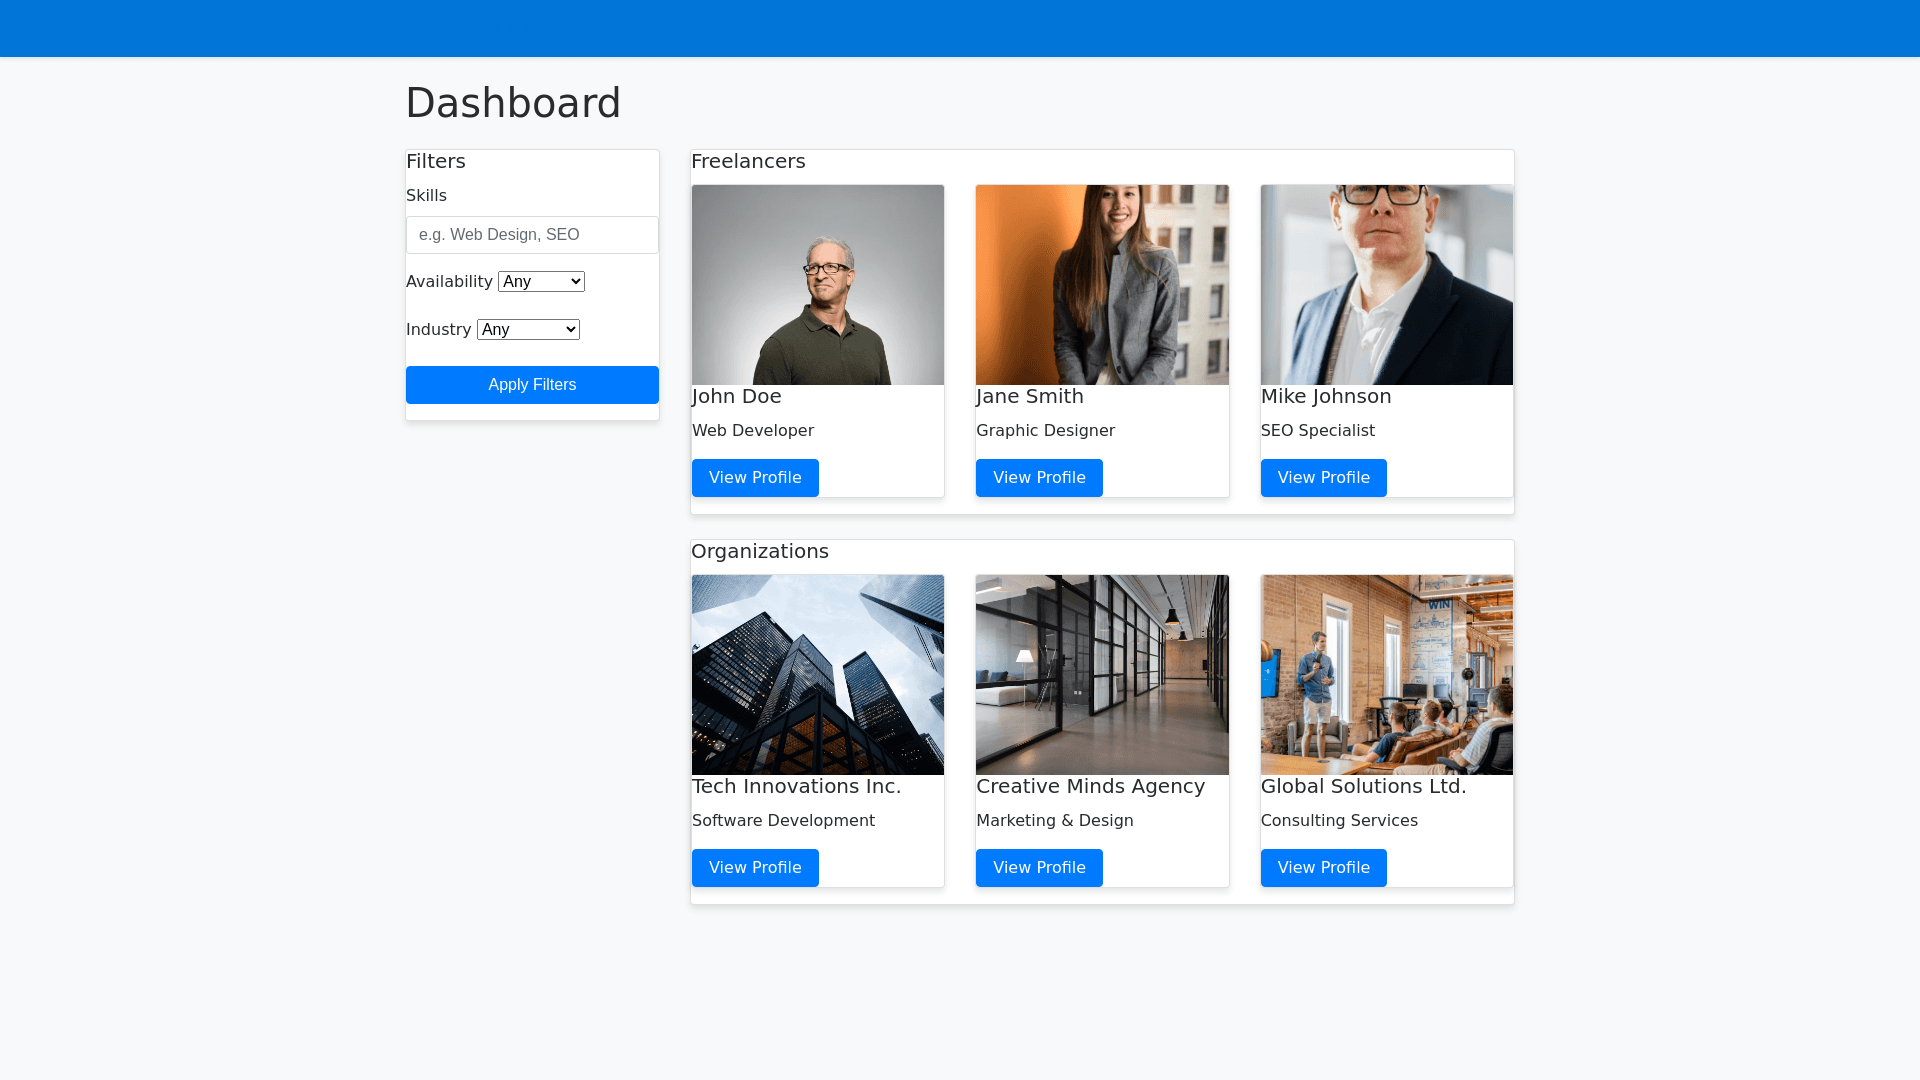Image resolution: width=1920 pixels, height=1080 pixels.
Task: Click John Doe's profile photo
Action: coord(817,285)
